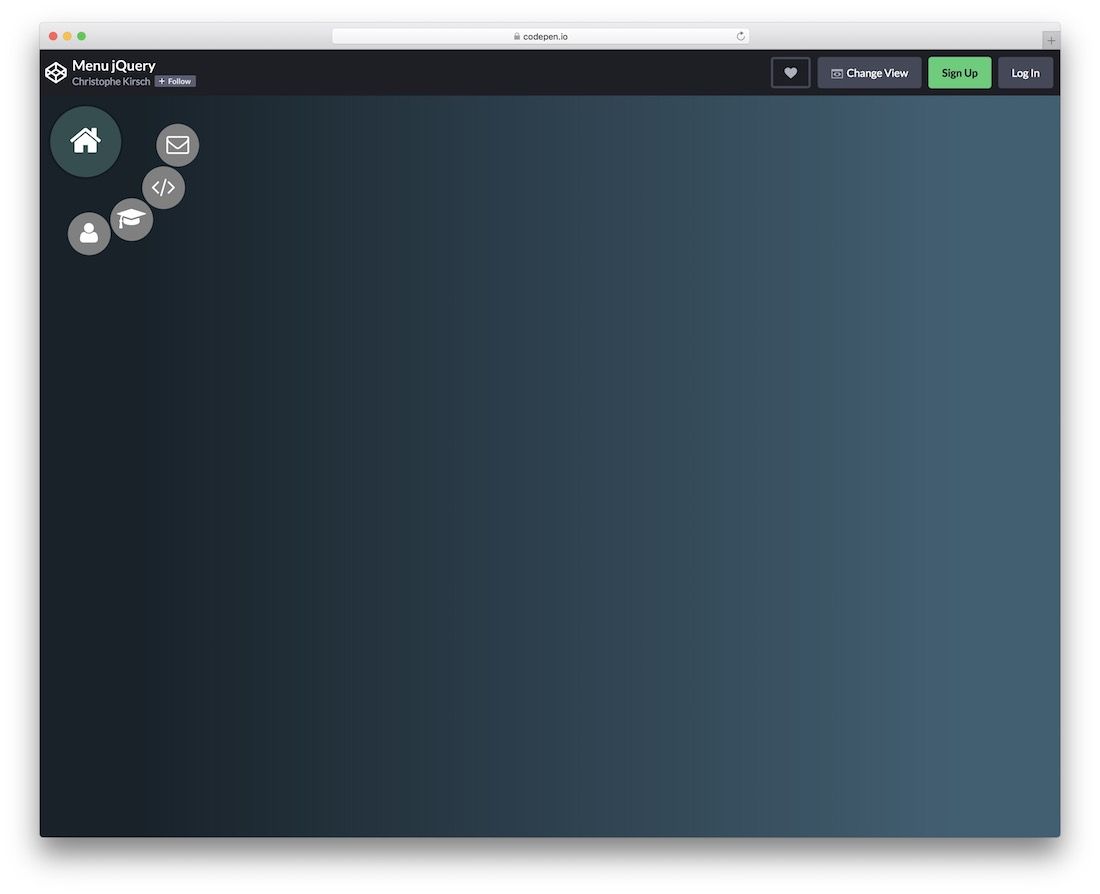Select the code brackets menu icon
This screenshot has width=1100, height=894.
163,187
